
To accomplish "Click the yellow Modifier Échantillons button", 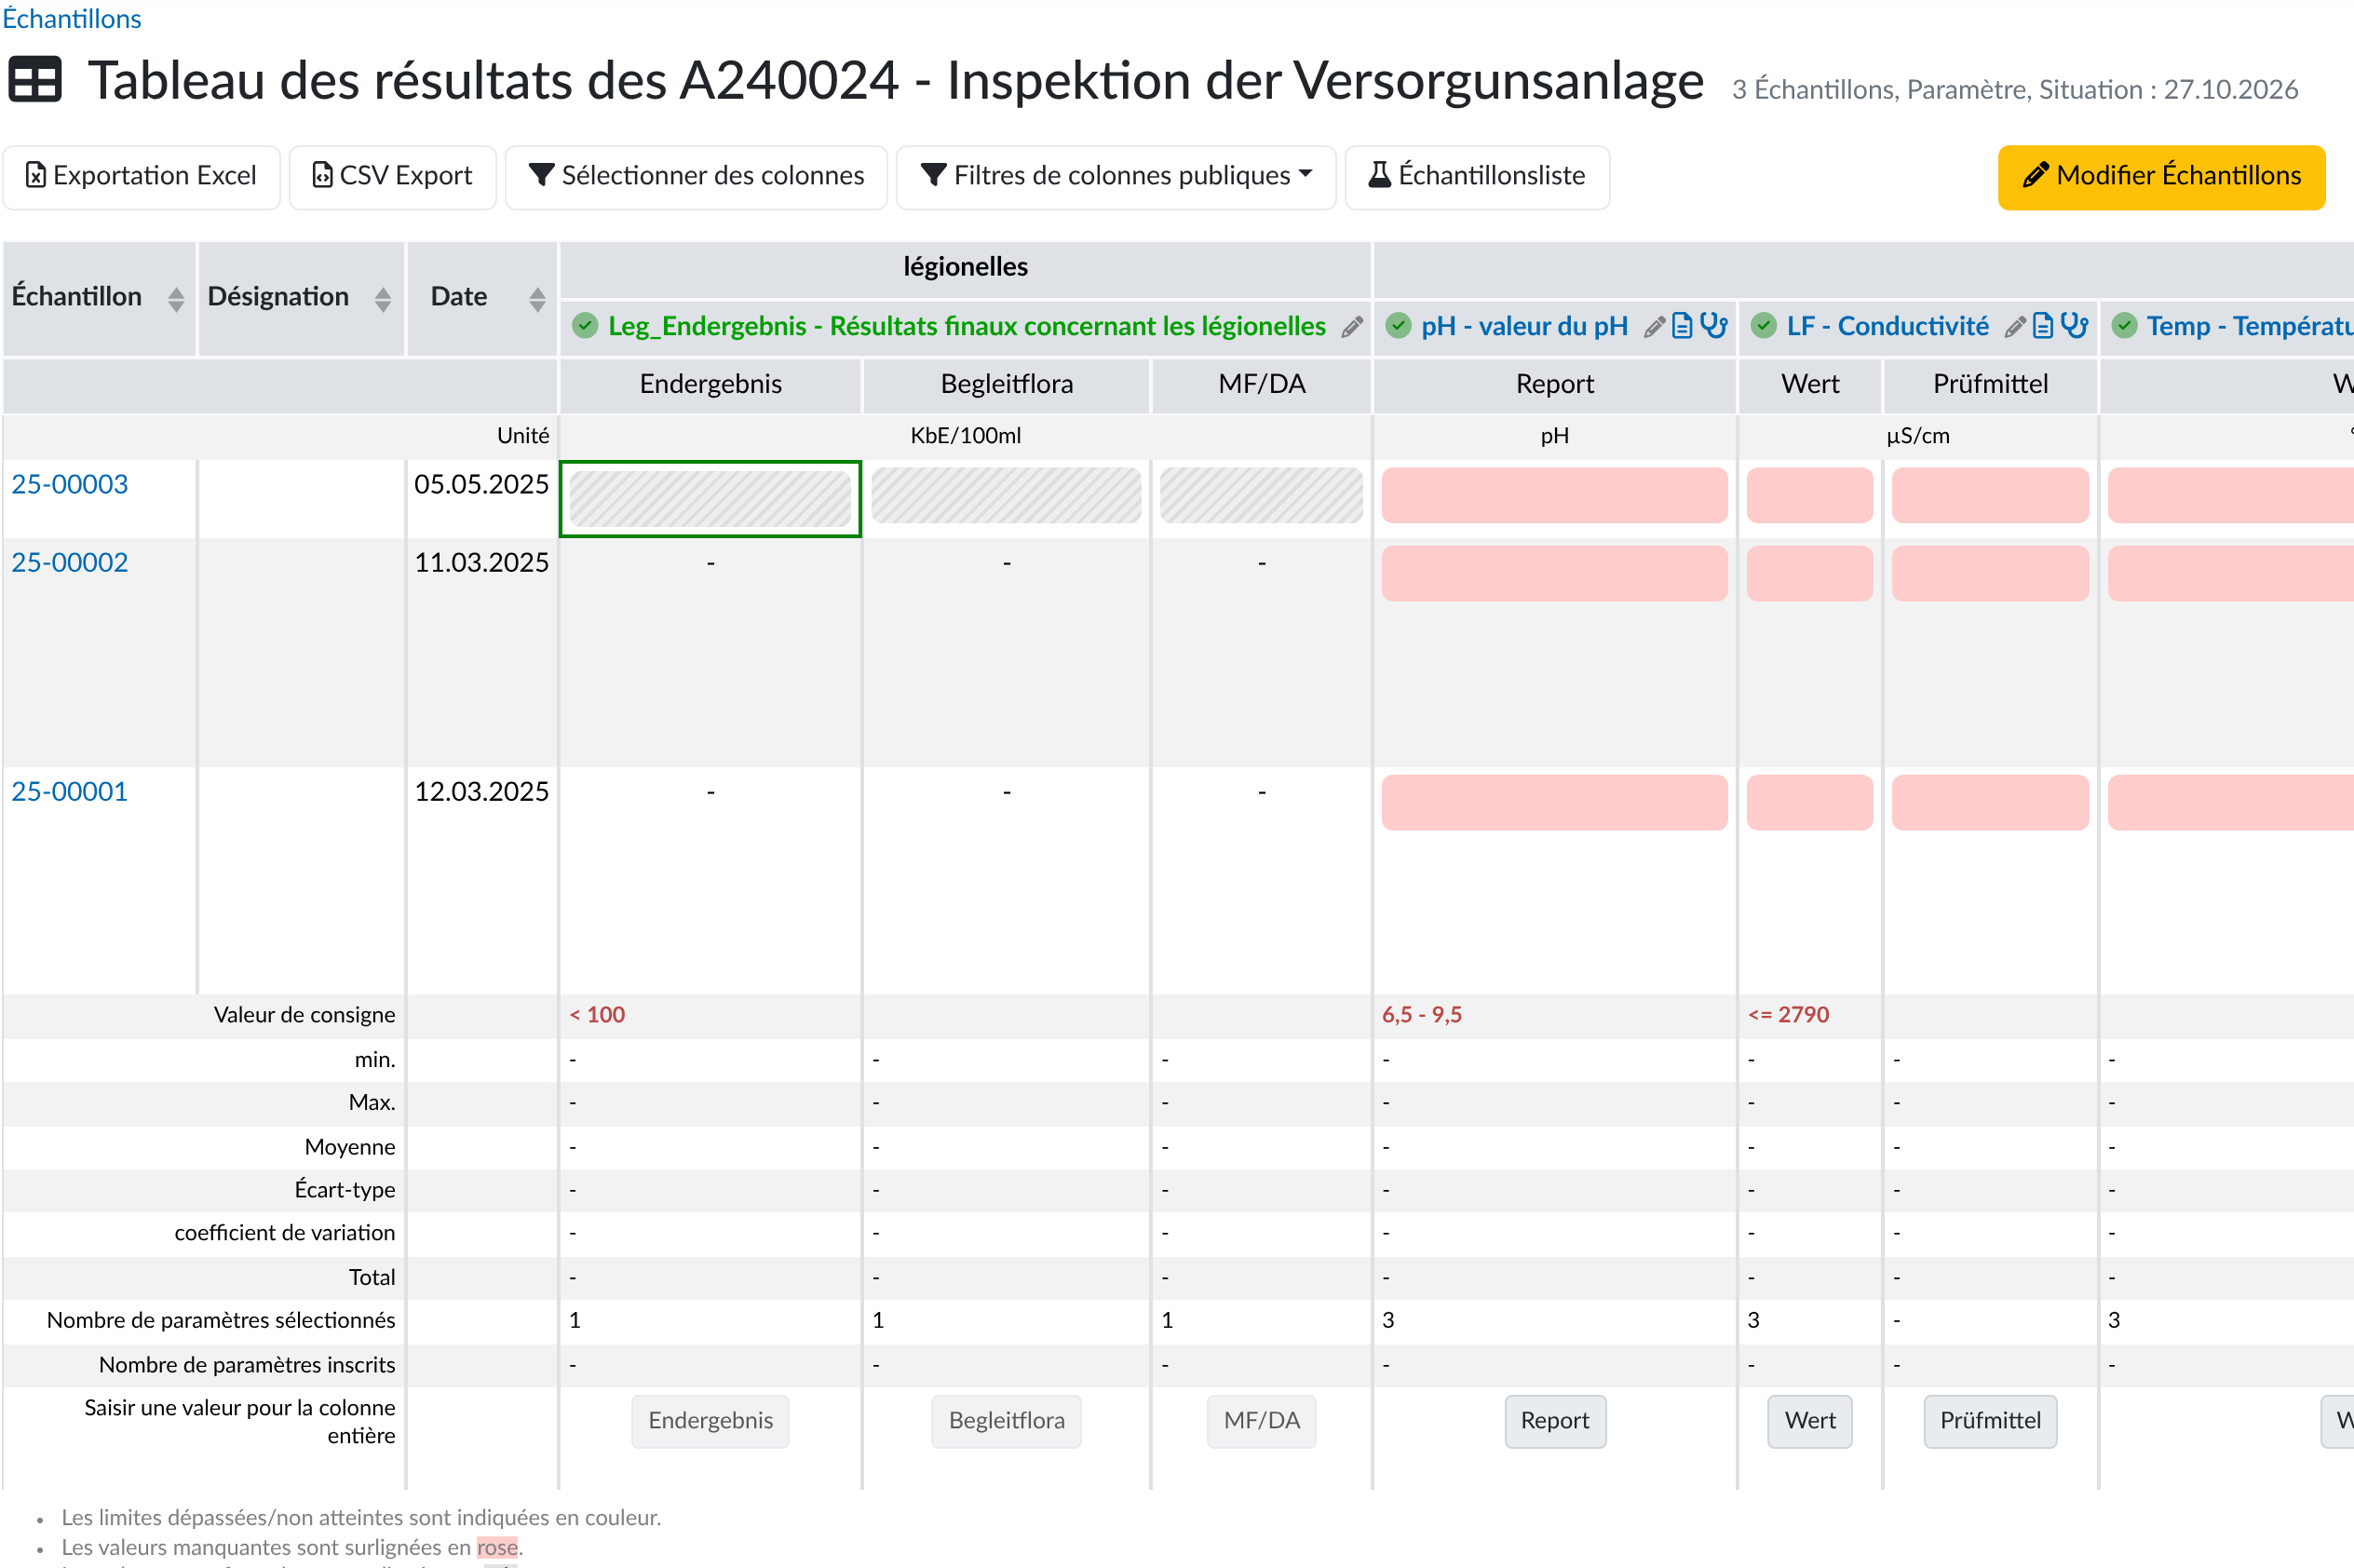I will tap(2161, 177).
